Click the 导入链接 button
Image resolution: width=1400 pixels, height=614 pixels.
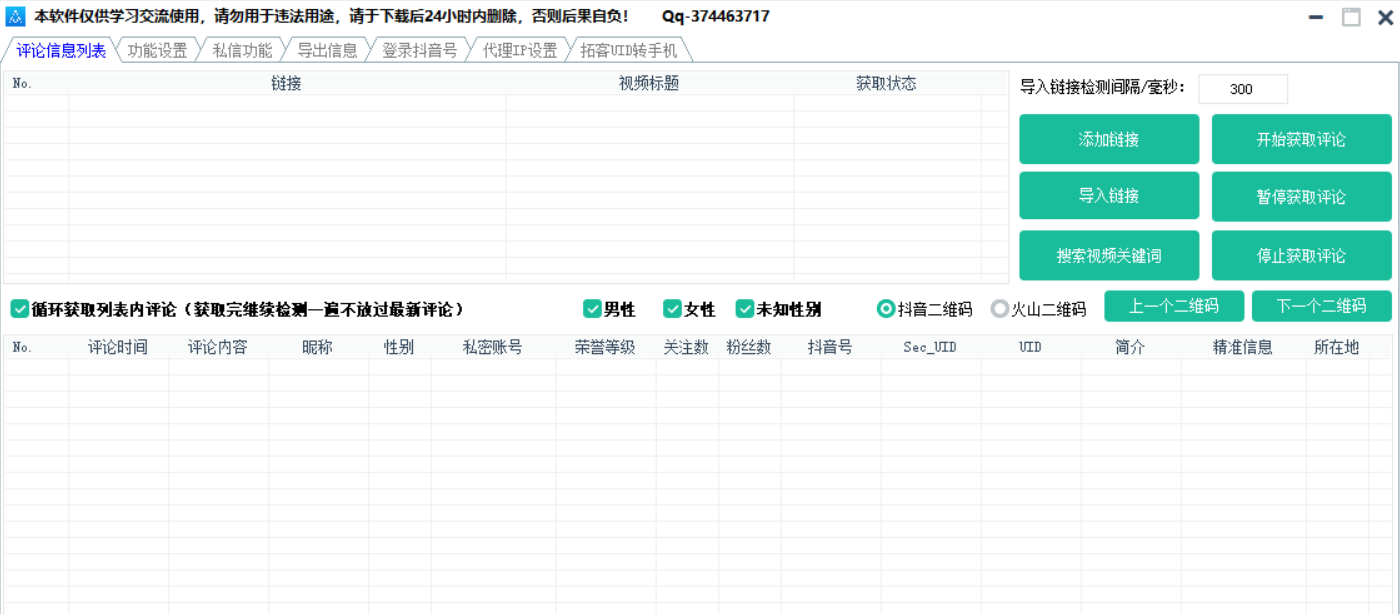tap(1108, 196)
